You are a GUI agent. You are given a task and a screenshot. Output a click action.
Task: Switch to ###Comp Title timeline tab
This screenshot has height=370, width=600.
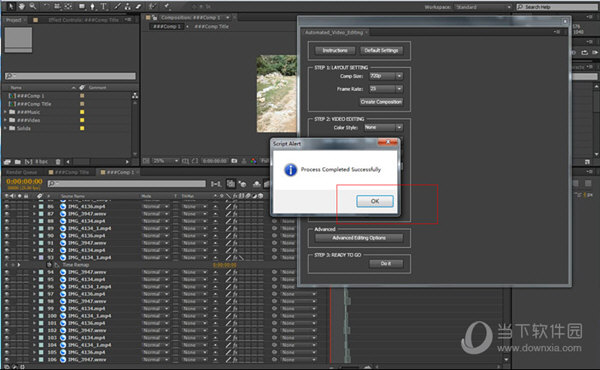(x=69, y=172)
